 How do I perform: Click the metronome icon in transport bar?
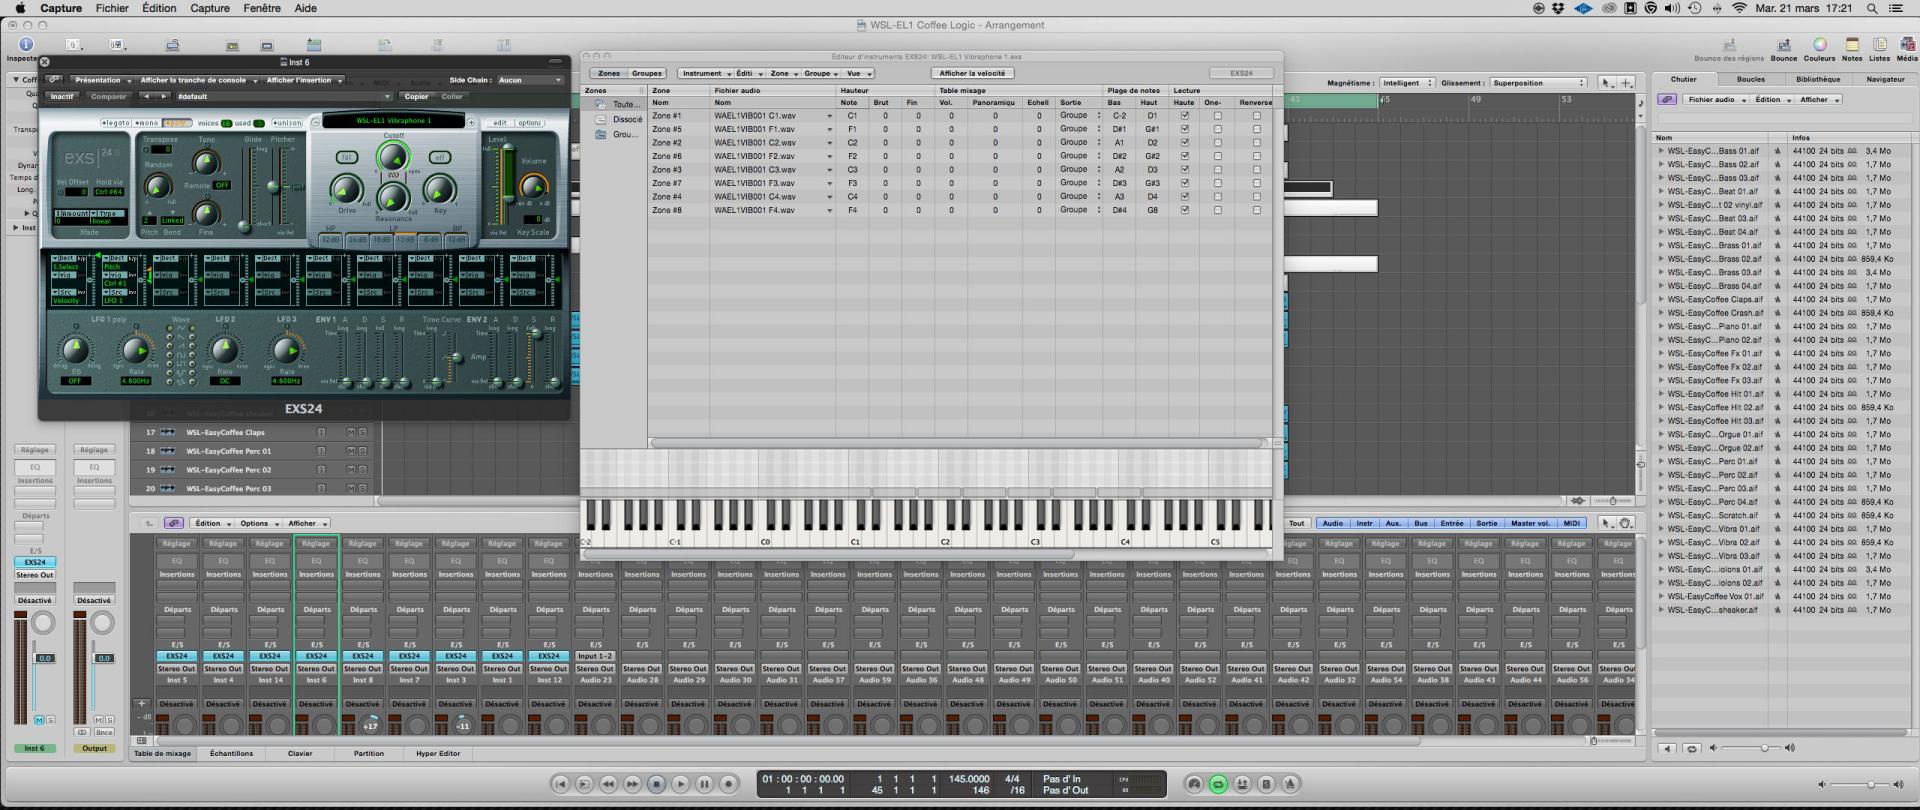tap(1290, 784)
